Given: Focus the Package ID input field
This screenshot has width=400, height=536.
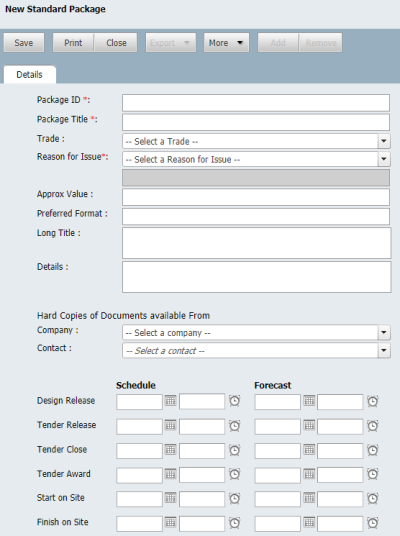Looking at the screenshot, I should coord(256,103).
